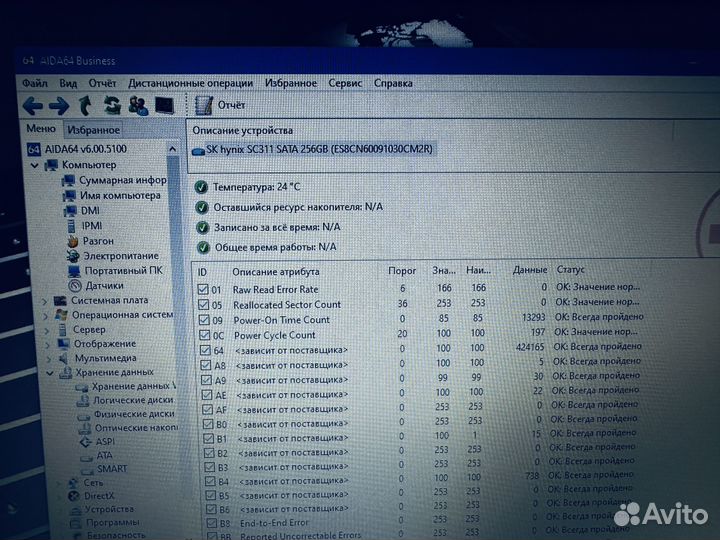
Task: Click the up-level arrow toolbar icon
Action: [x=85, y=105]
